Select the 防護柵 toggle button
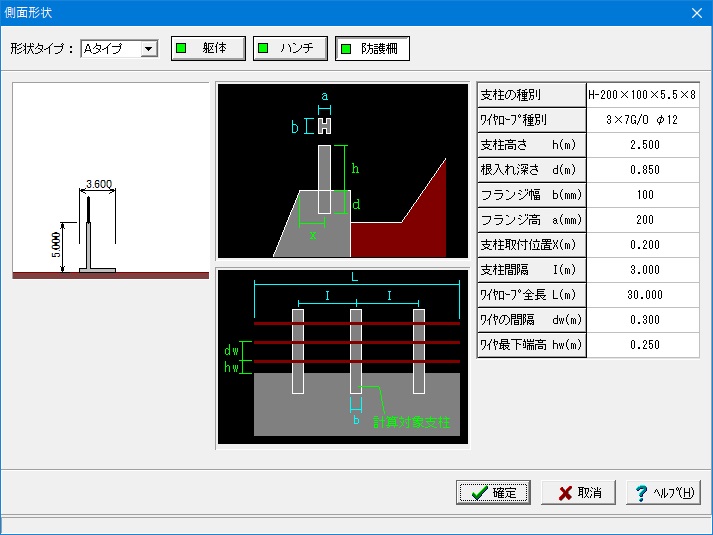Screen dimensions: 713x535 (x=372, y=49)
